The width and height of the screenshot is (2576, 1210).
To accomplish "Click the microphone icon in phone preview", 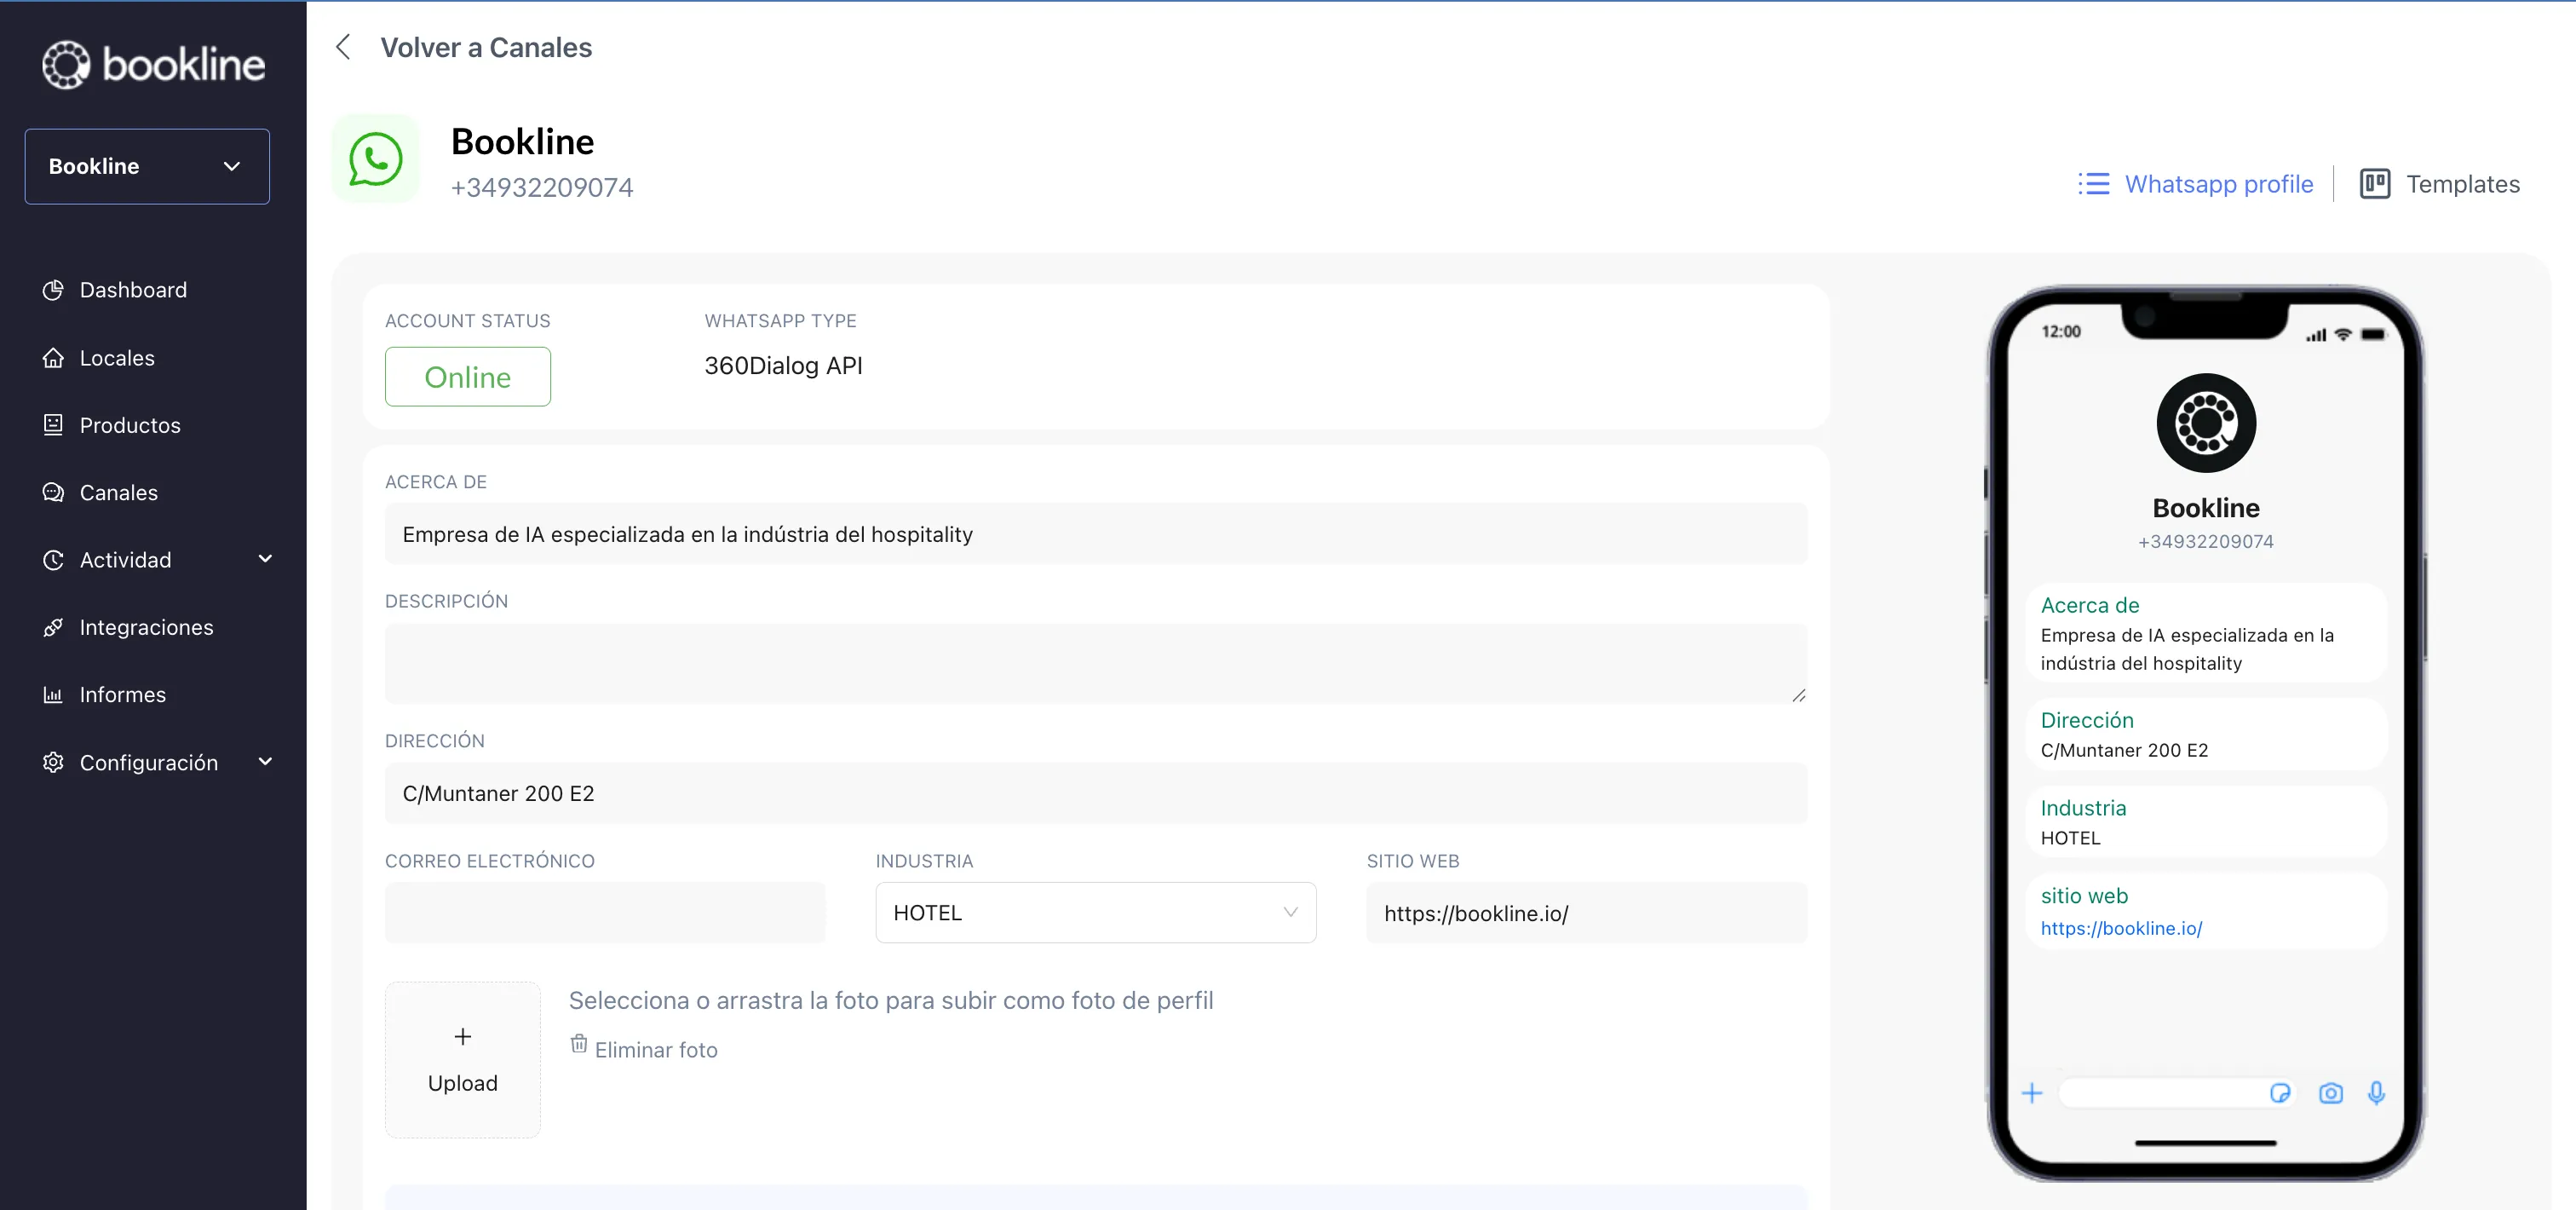I will (2377, 1093).
